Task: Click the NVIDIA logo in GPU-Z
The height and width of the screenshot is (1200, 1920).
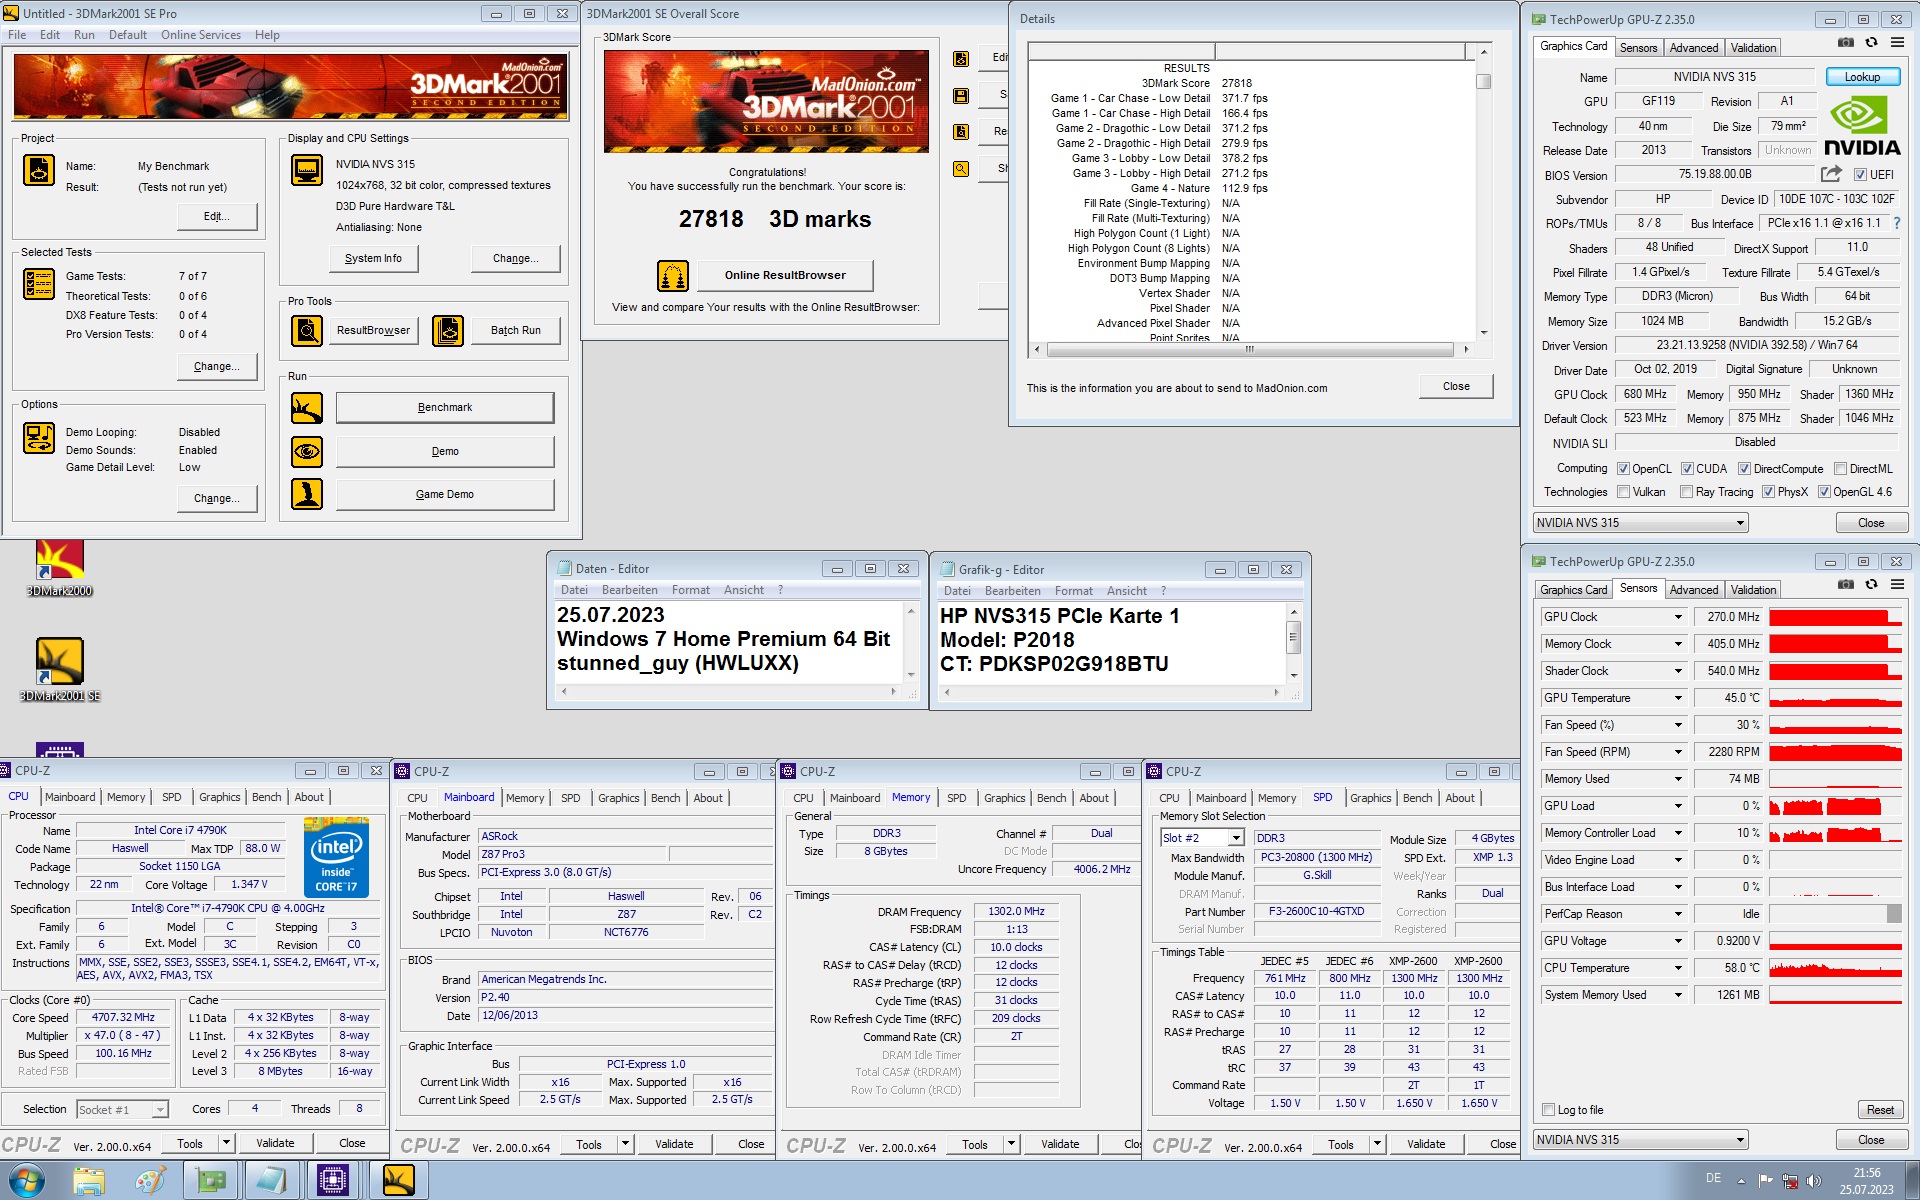Action: point(1862,127)
